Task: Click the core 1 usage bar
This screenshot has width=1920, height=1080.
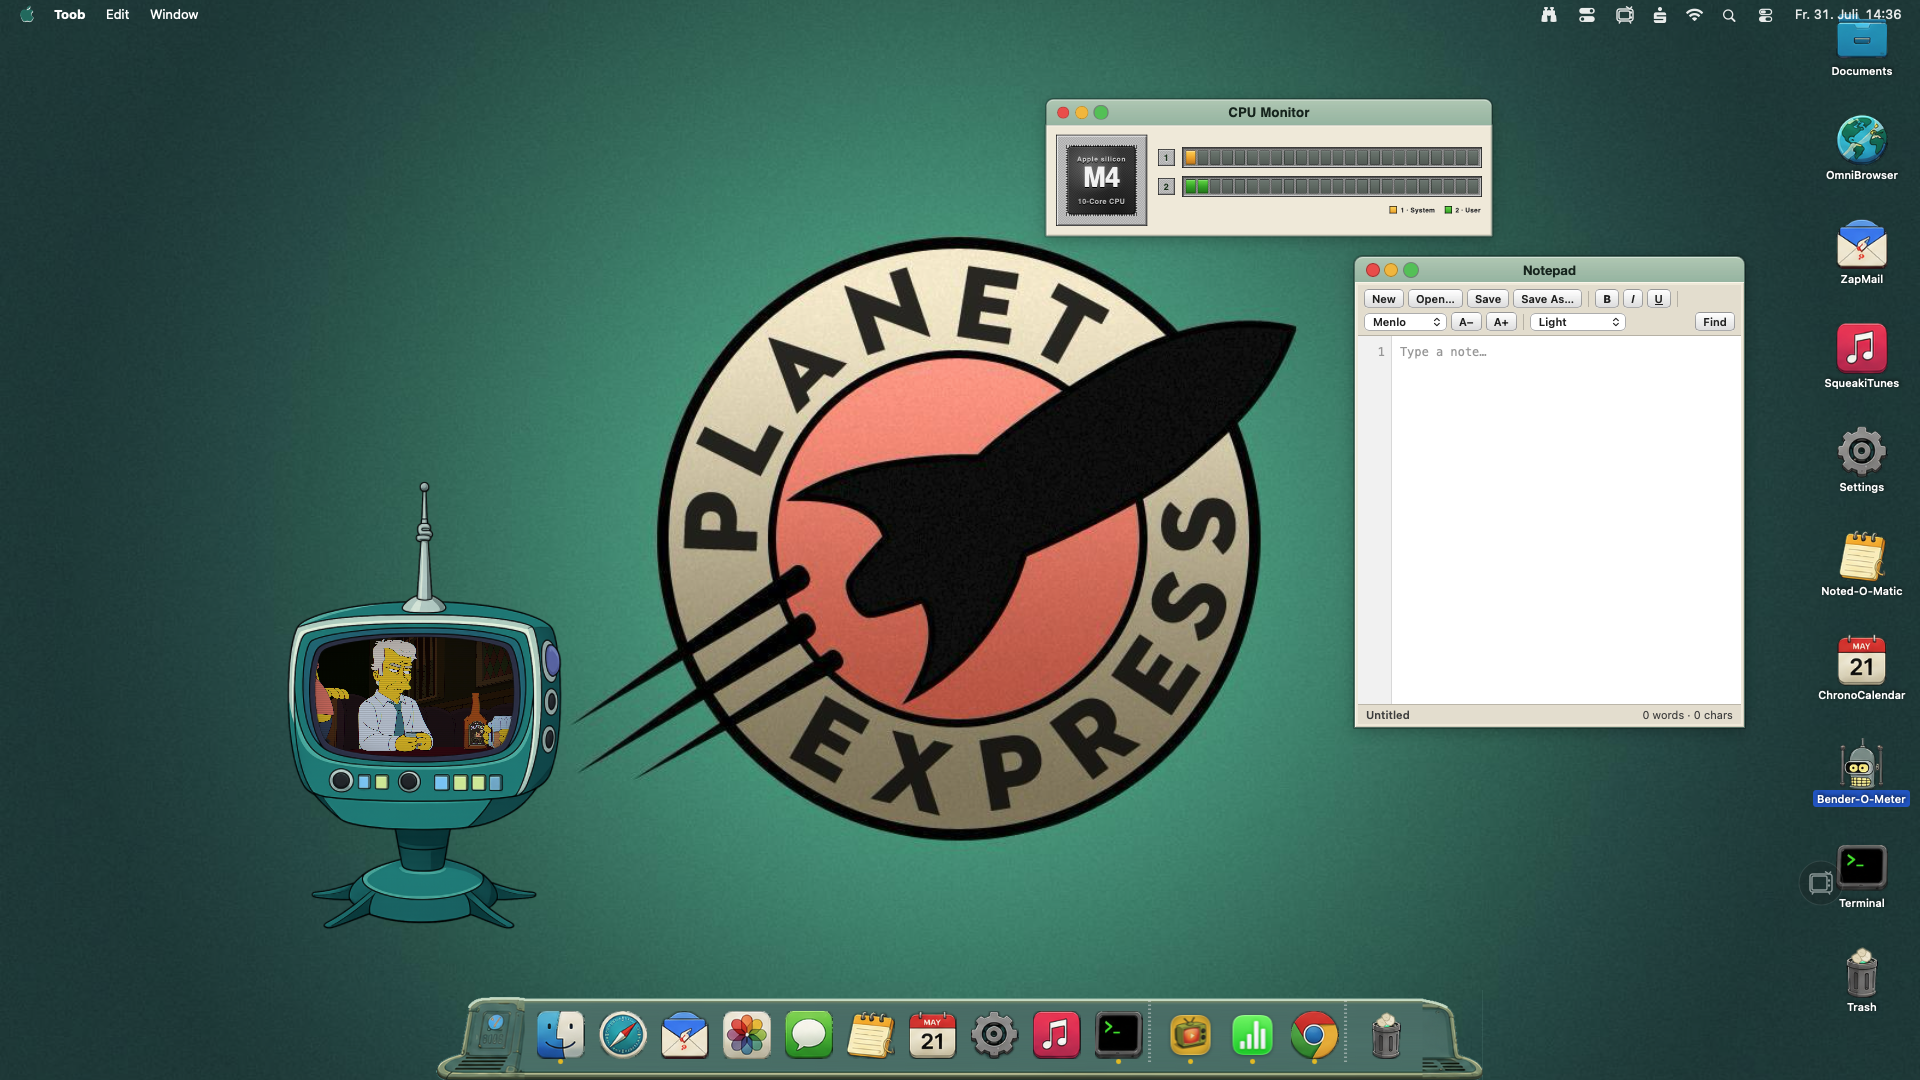Action: (x=1331, y=157)
